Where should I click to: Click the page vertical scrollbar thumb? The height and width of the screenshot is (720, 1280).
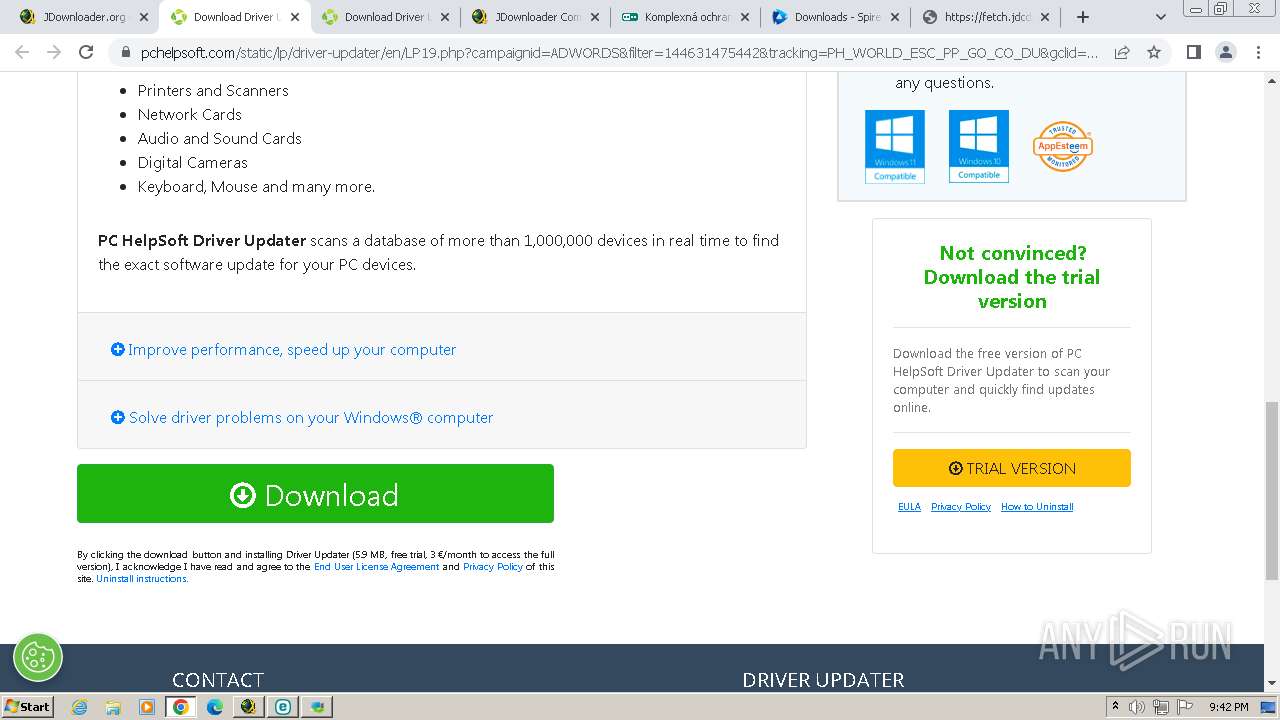tap(1272, 490)
